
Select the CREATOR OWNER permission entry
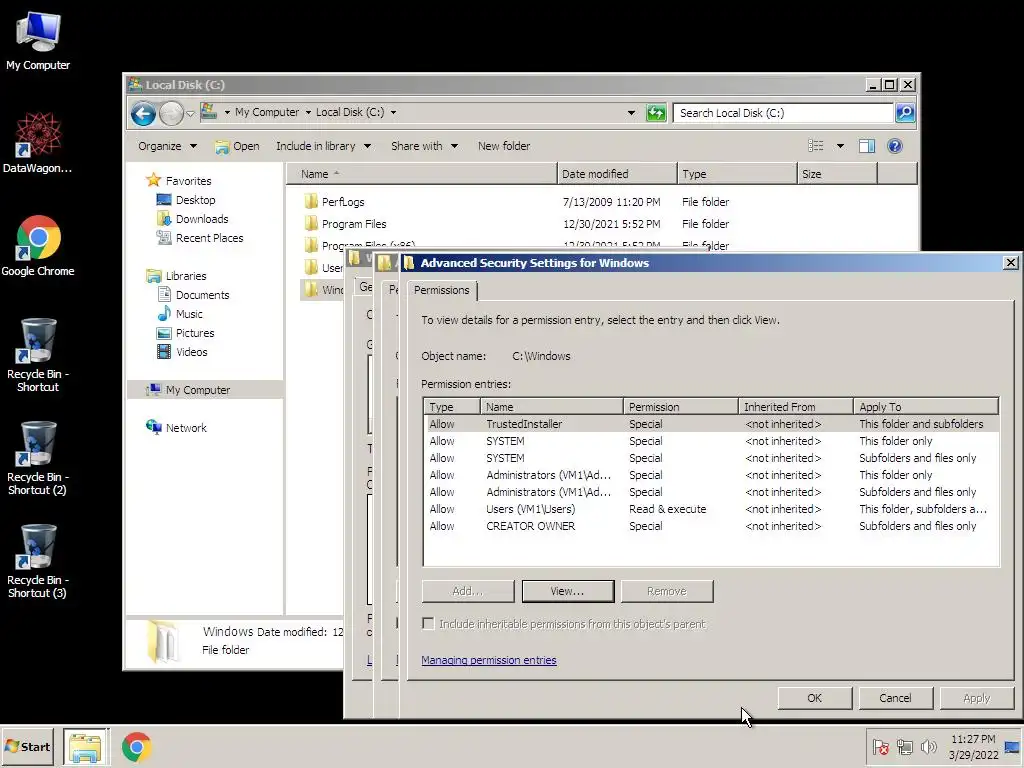point(711,526)
